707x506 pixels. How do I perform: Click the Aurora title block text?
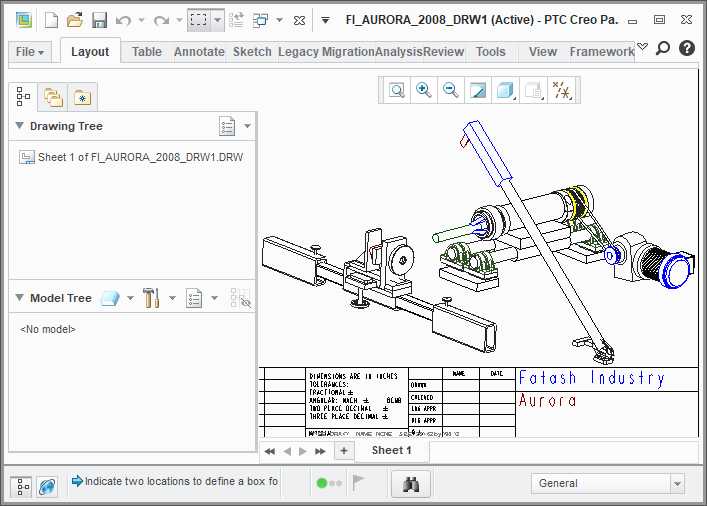547,400
